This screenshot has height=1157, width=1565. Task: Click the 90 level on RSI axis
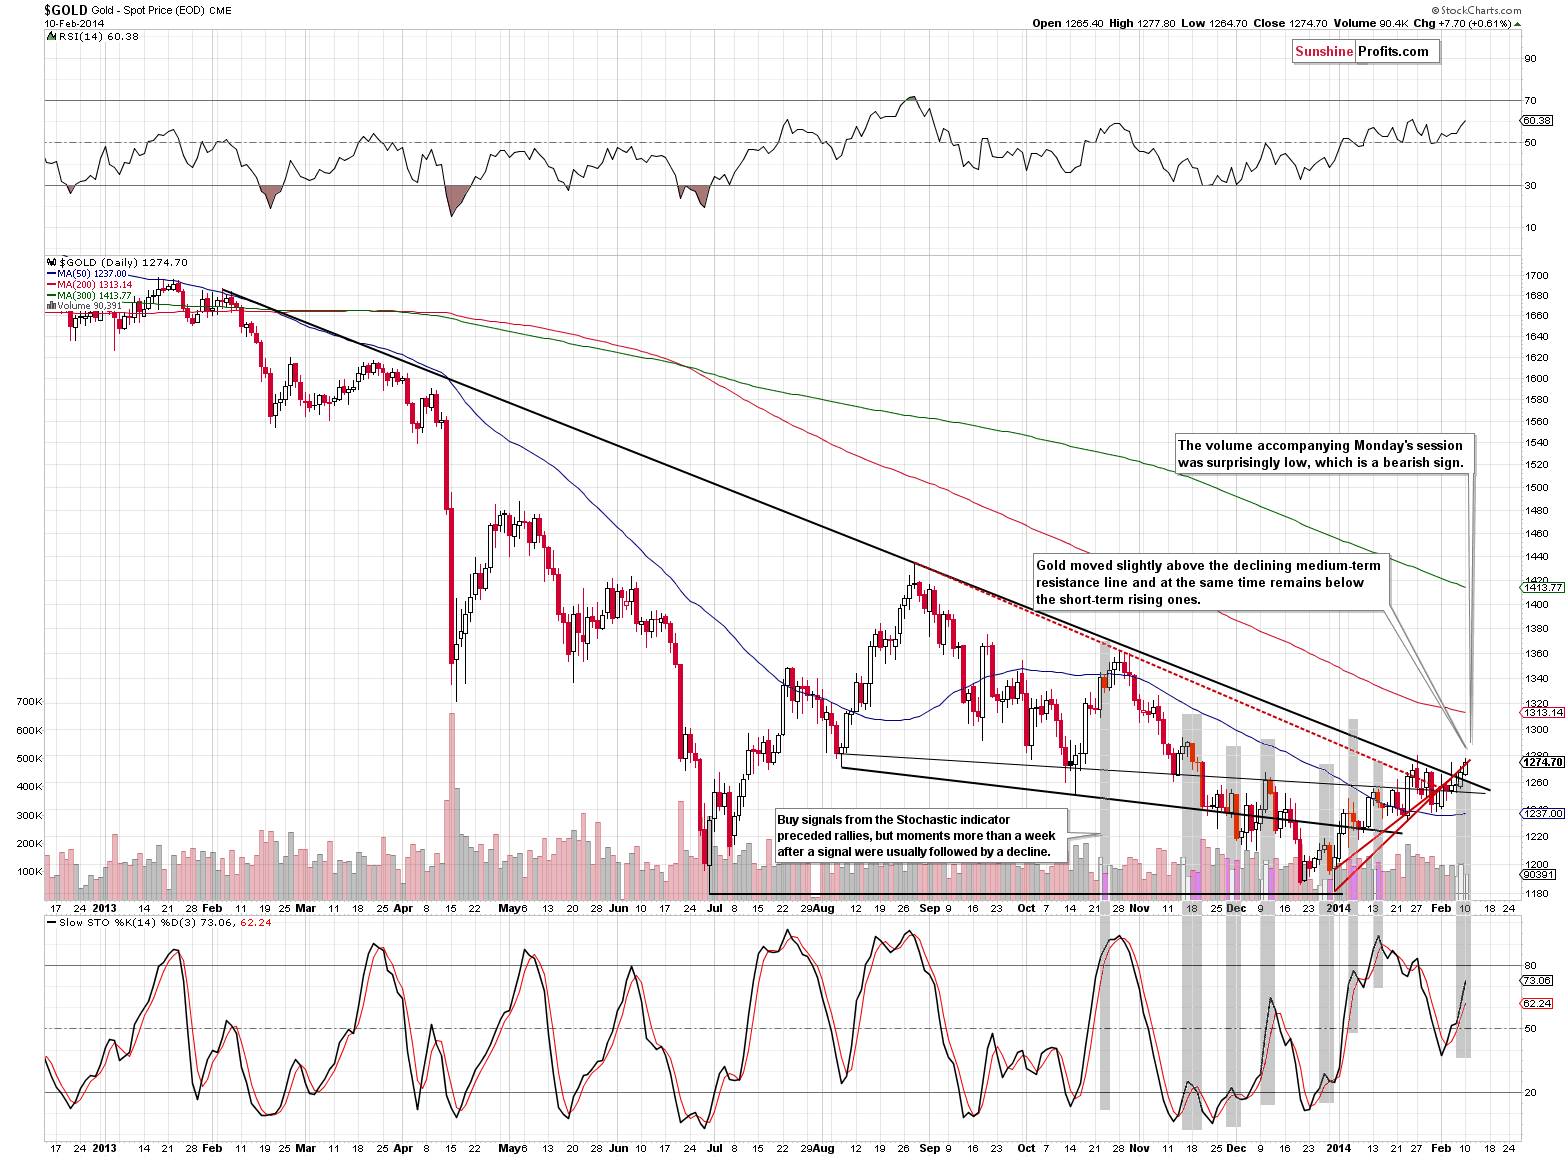pos(1530,58)
